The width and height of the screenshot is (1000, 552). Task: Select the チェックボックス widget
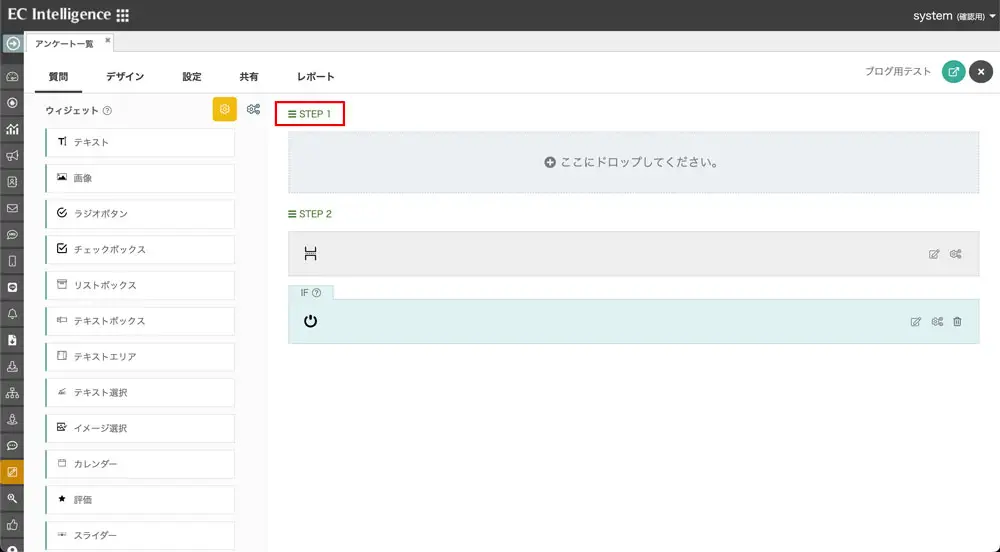tap(140, 250)
